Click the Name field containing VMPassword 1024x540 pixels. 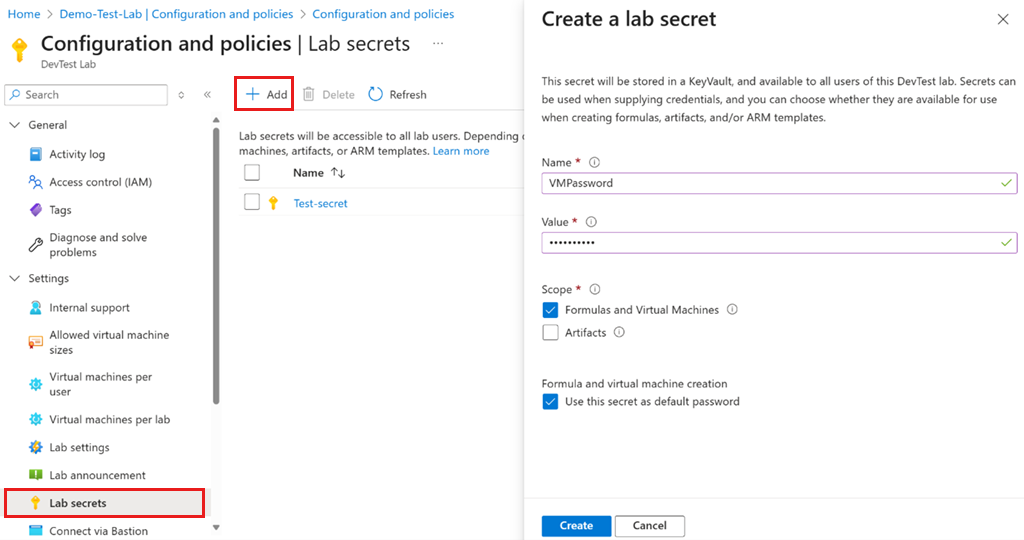click(x=779, y=183)
